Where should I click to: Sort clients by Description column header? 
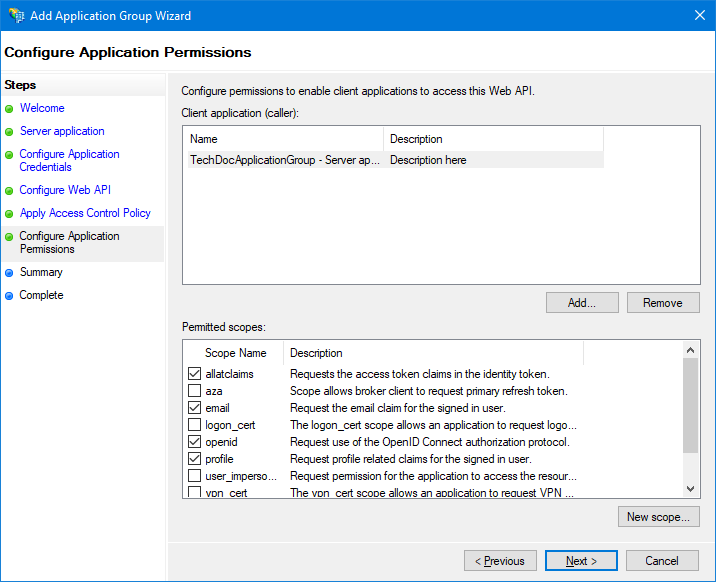(494, 139)
